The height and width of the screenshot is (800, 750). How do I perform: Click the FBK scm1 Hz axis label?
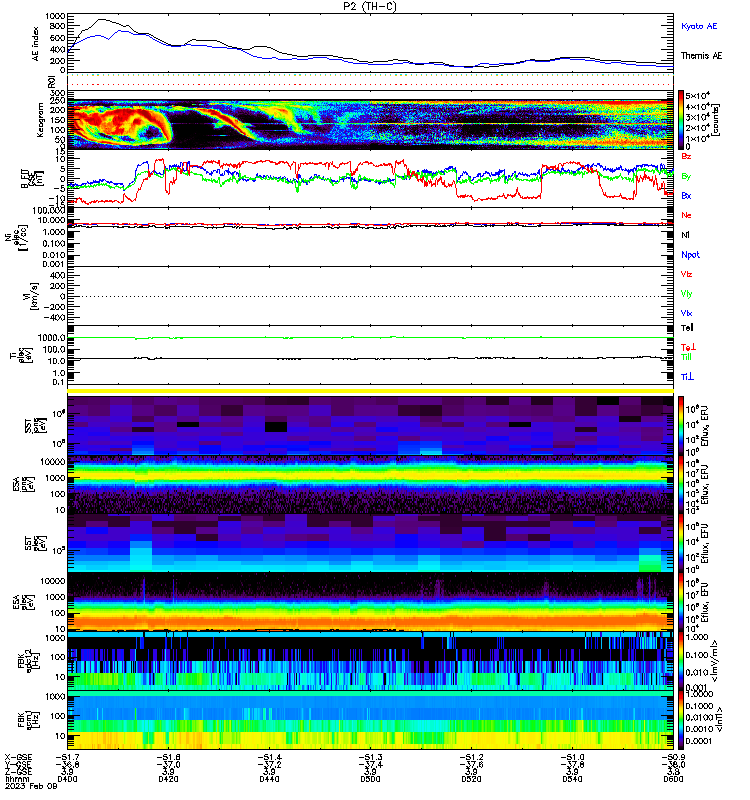(x=28, y=720)
